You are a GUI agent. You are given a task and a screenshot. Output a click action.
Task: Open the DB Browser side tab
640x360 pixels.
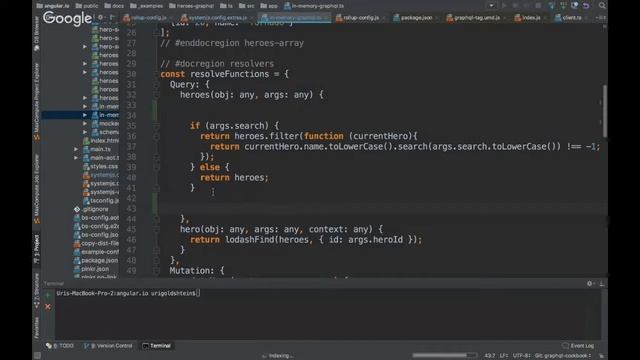coord(37,34)
